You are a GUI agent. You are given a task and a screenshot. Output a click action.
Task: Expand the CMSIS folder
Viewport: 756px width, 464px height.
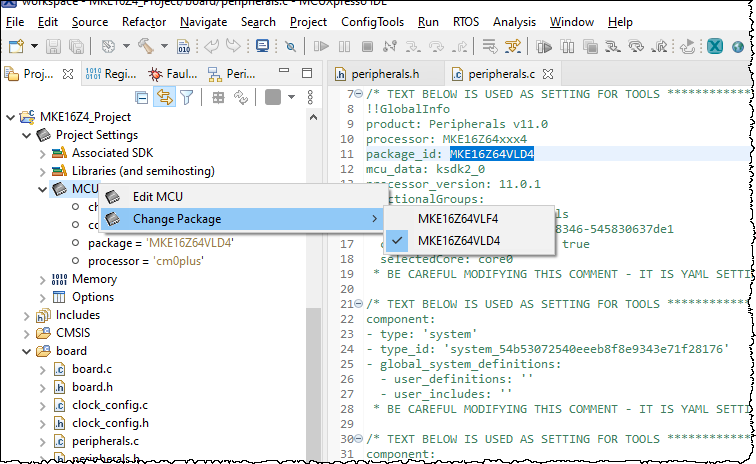[x=27, y=334]
